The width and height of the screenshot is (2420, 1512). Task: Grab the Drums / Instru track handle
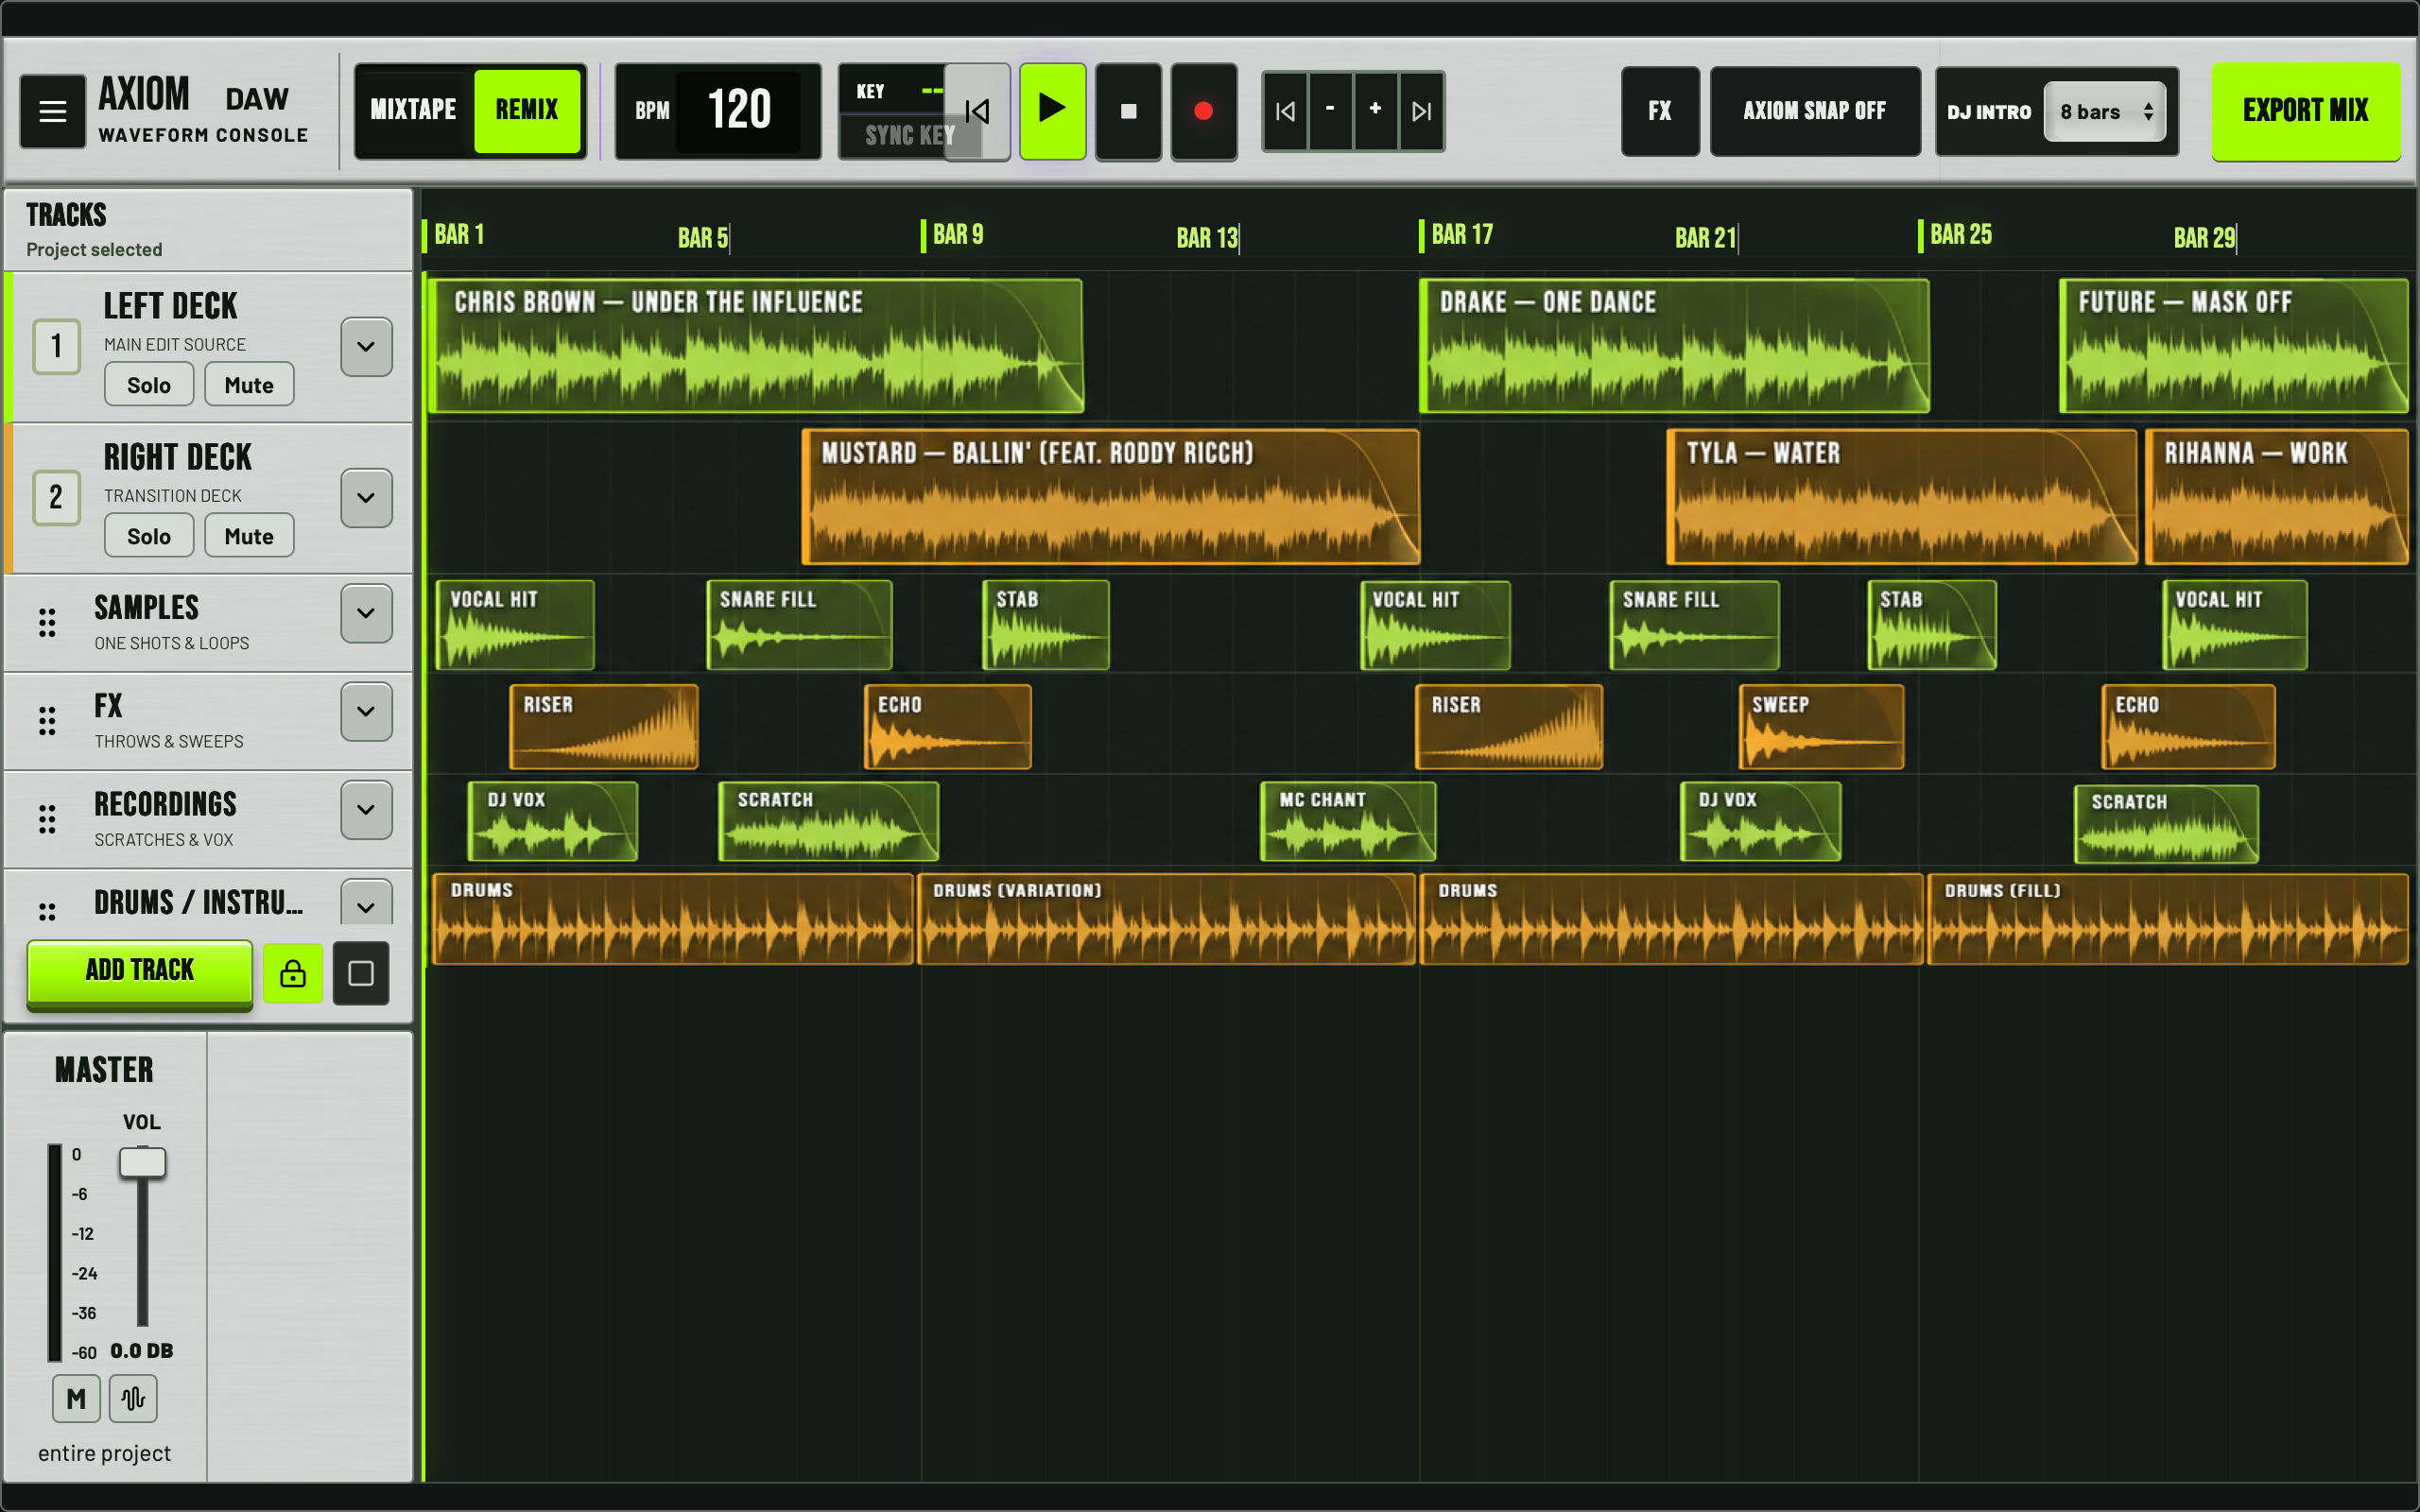coord(47,910)
